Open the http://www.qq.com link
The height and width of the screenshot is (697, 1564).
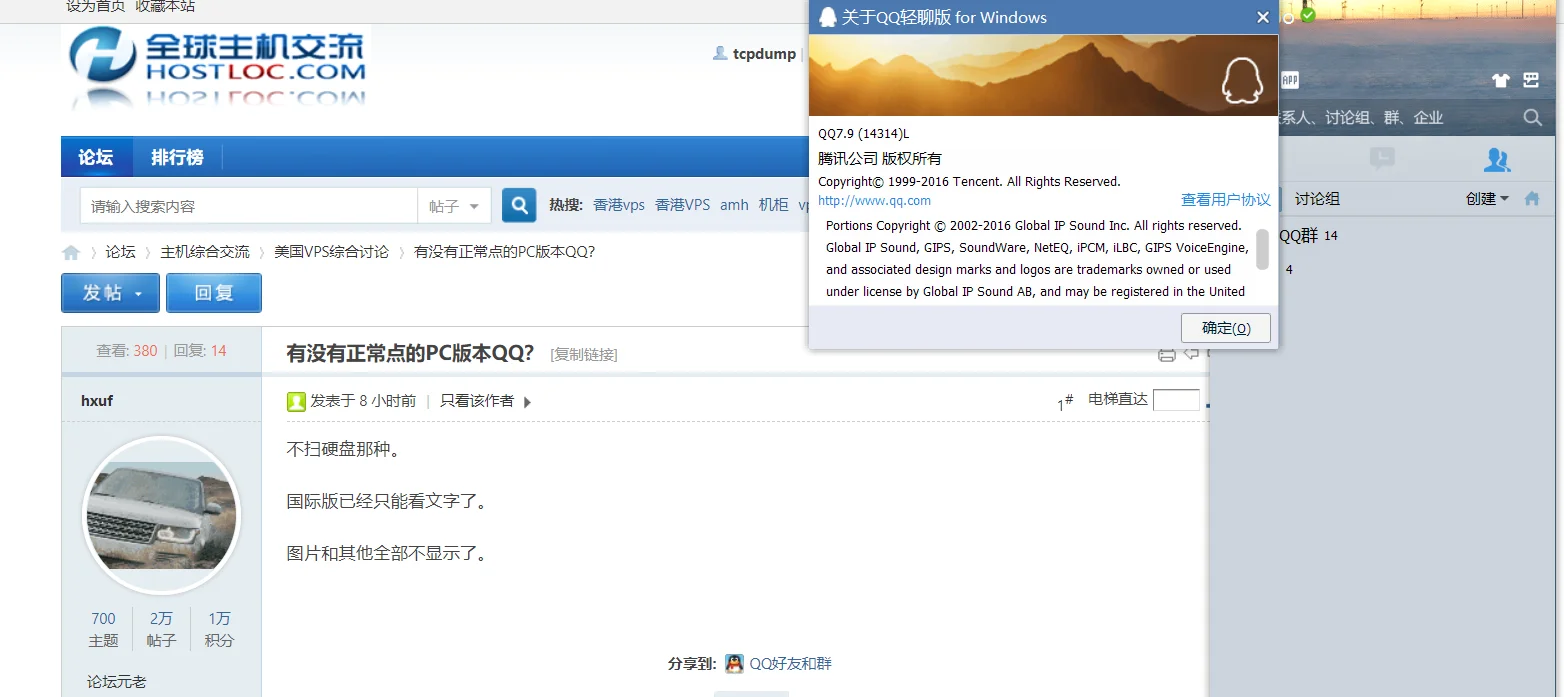tap(874, 200)
